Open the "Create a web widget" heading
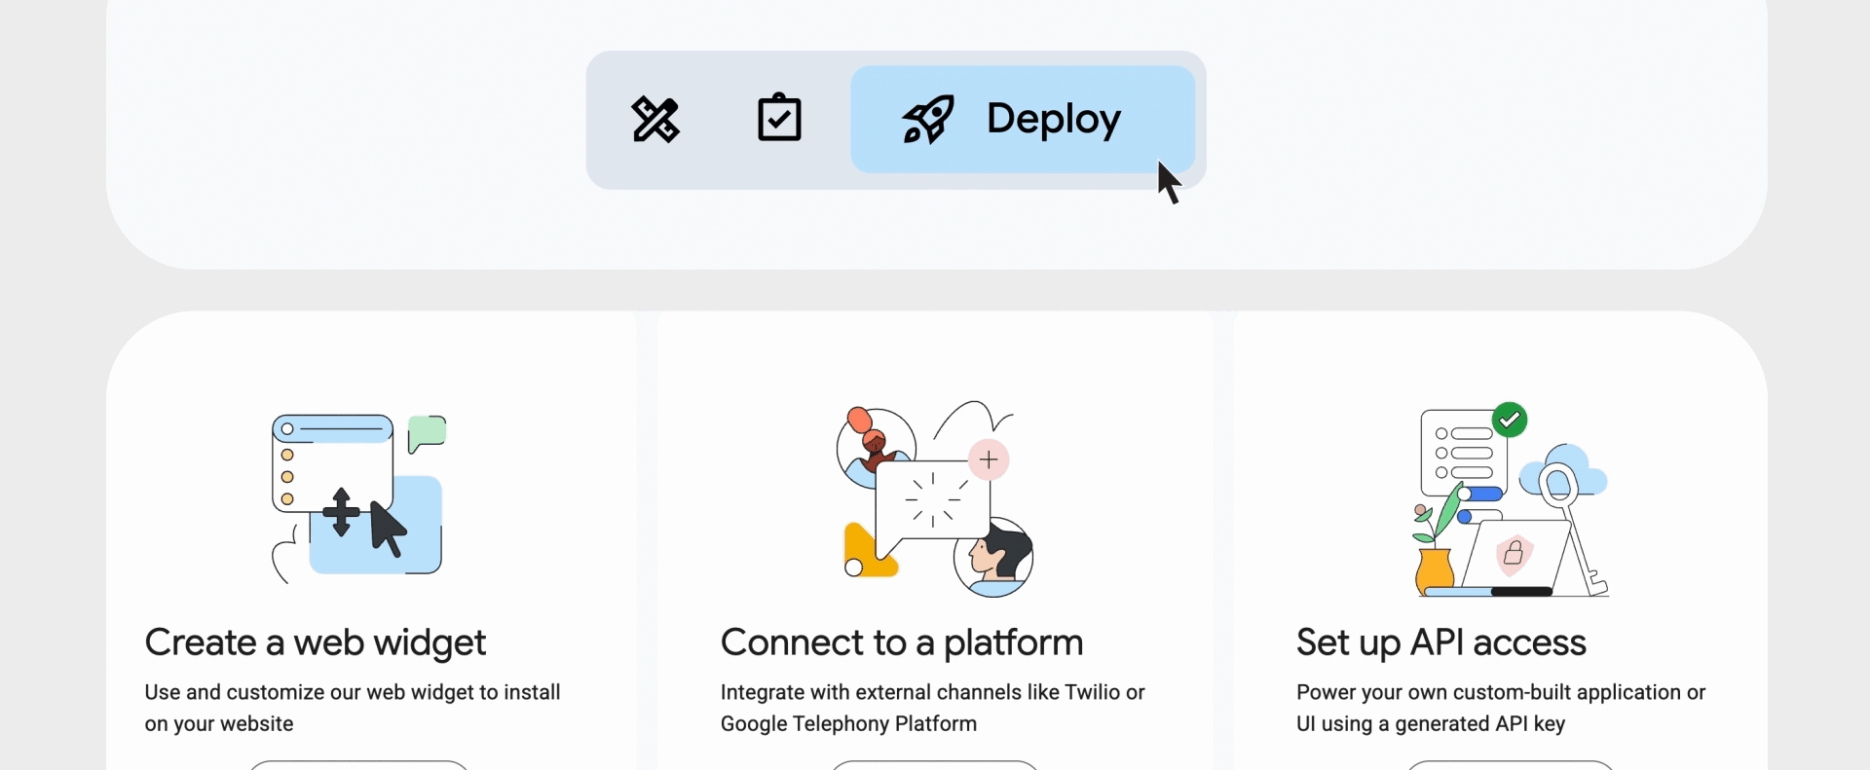The height and width of the screenshot is (770, 1870). 315,642
